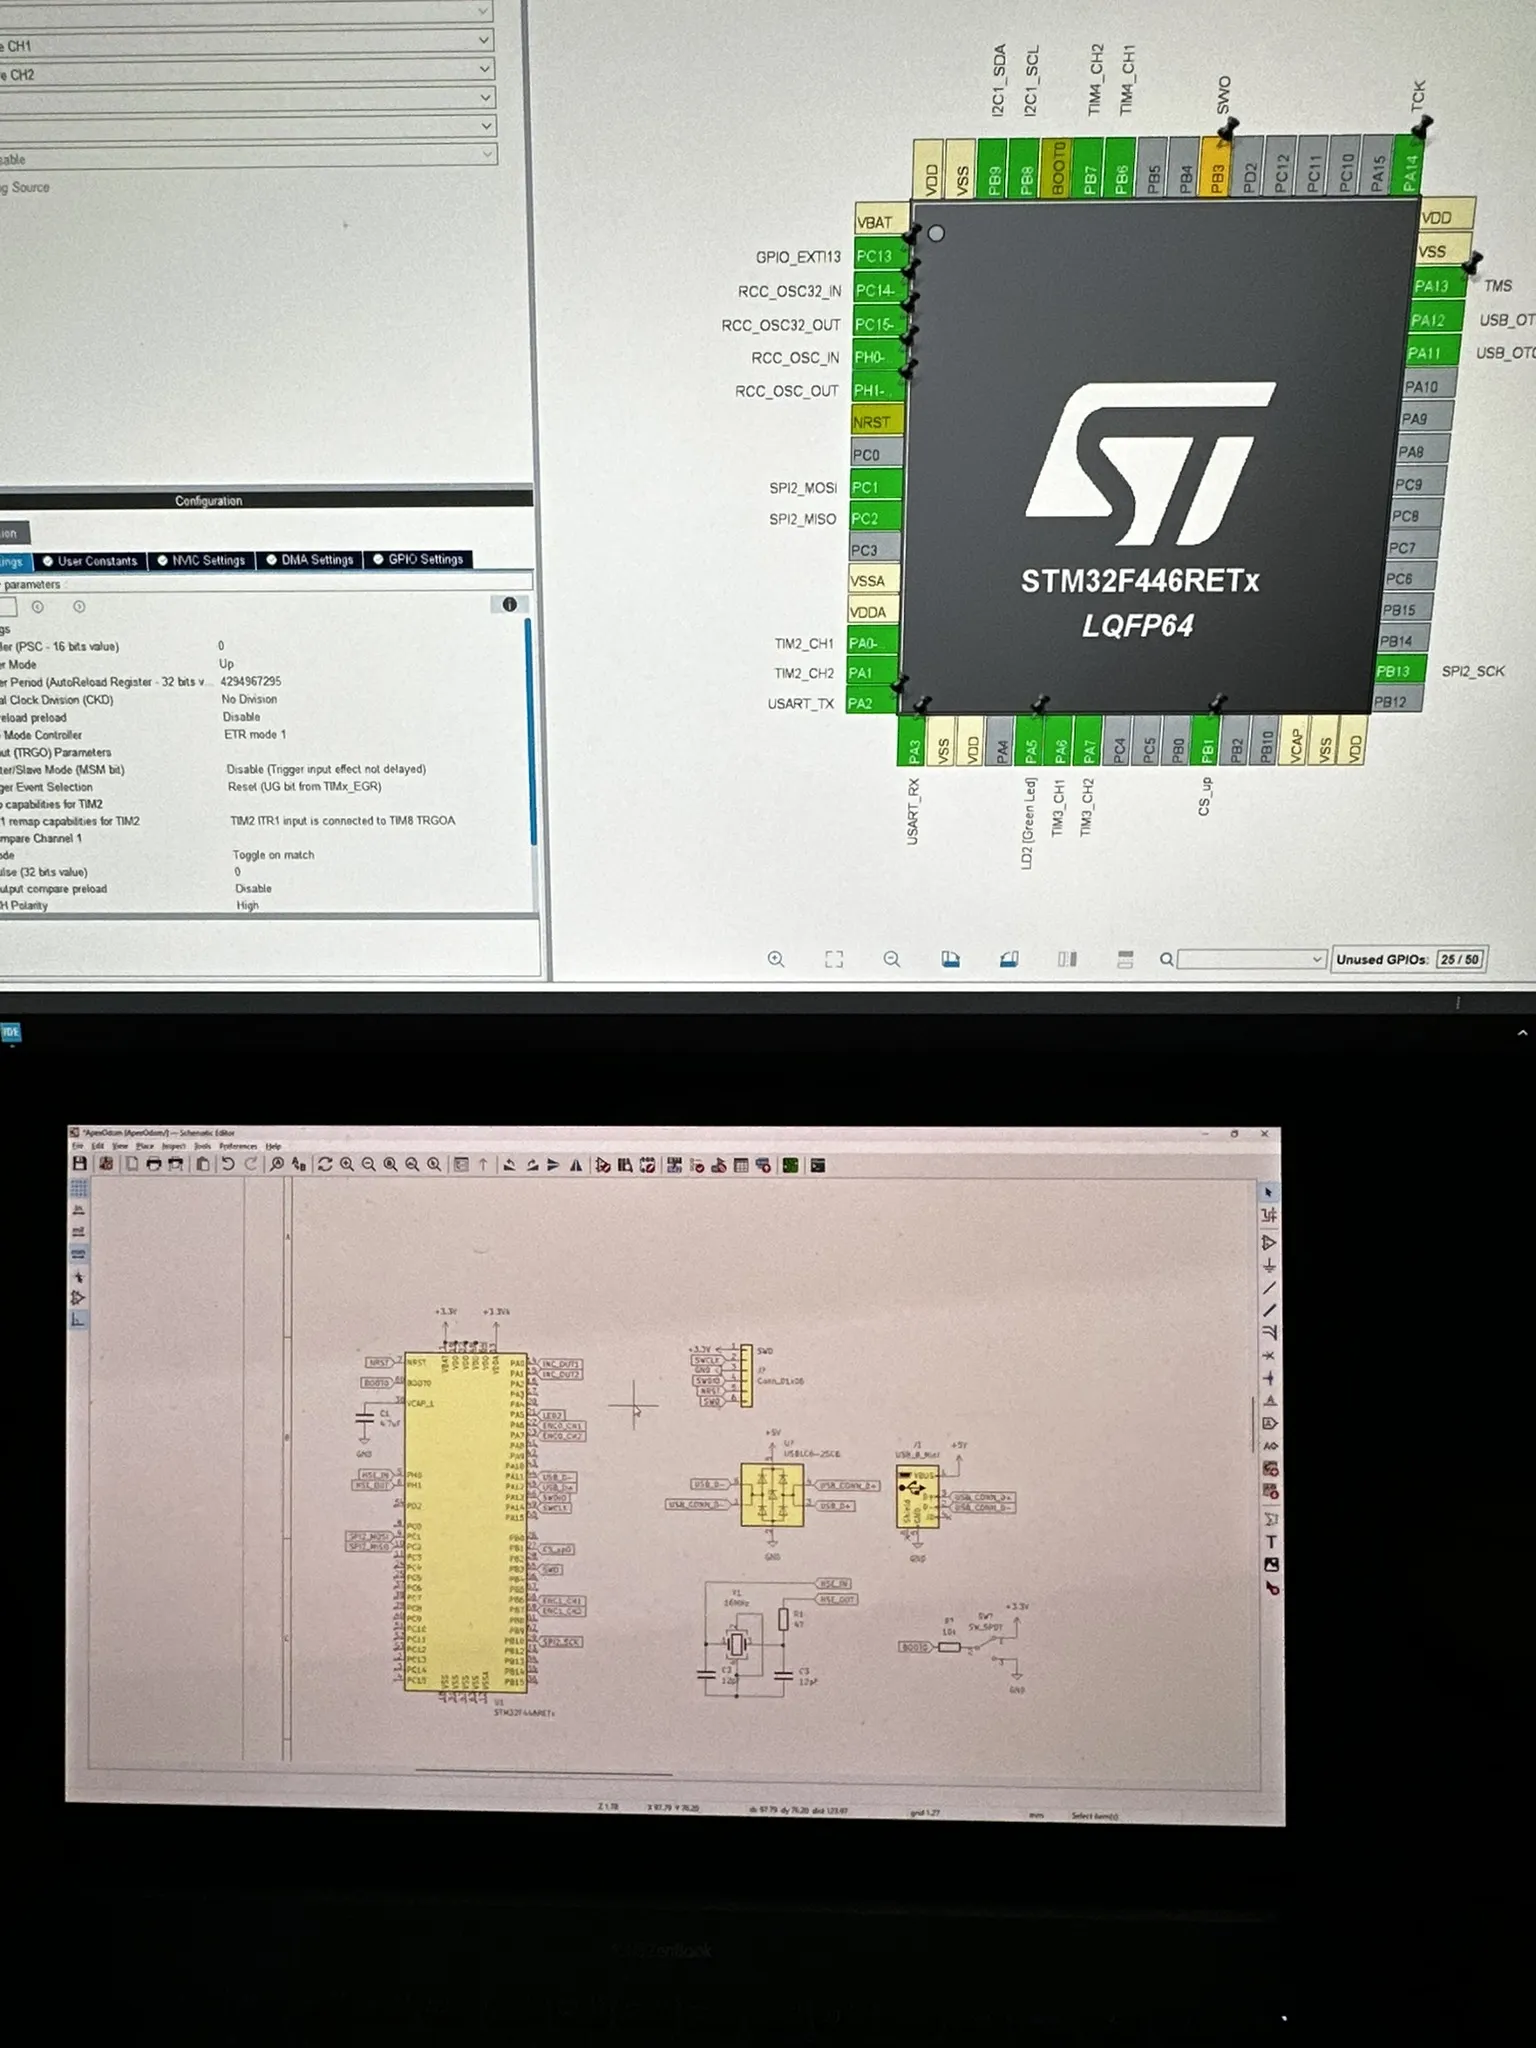Click the PC13 pin on the chip

point(878,256)
